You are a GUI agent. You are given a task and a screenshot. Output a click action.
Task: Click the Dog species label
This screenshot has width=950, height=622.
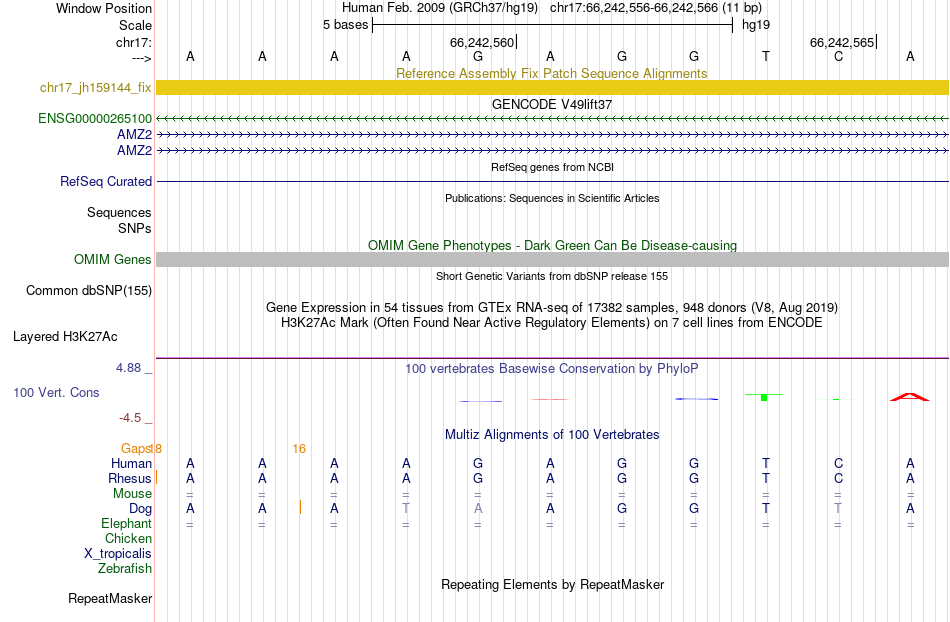pos(141,509)
